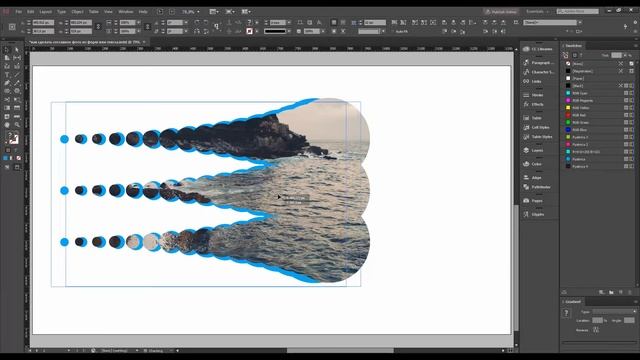Toggle fill/stroke selector in Swatches panel
Screen dimensions: 640x360
(565, 55)
